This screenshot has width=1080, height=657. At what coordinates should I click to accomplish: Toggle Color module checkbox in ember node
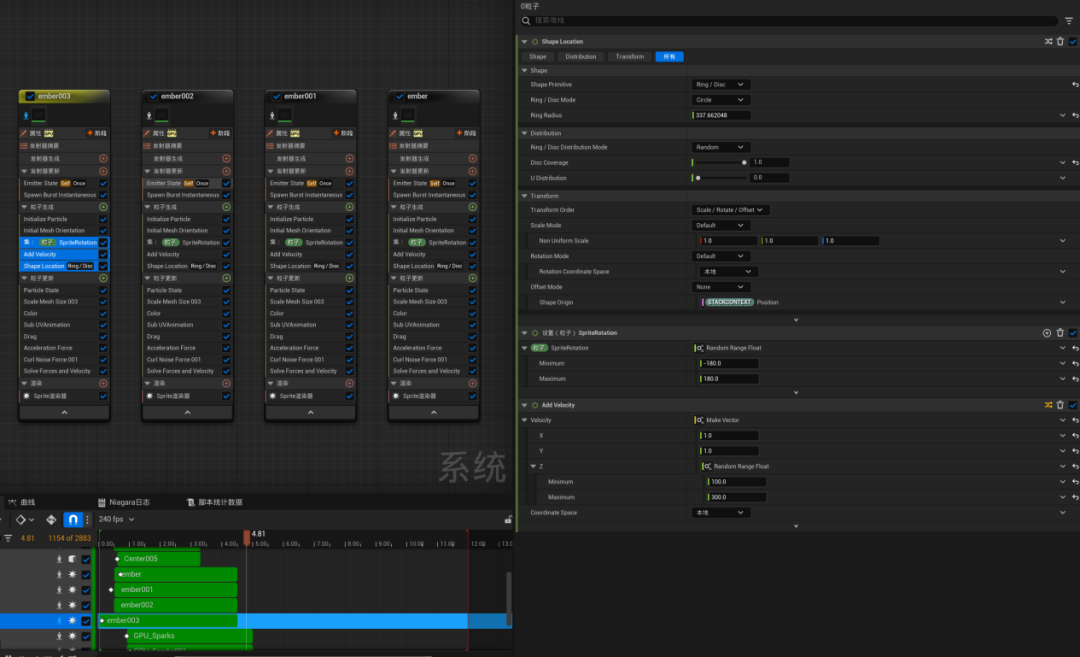[472, 313]
